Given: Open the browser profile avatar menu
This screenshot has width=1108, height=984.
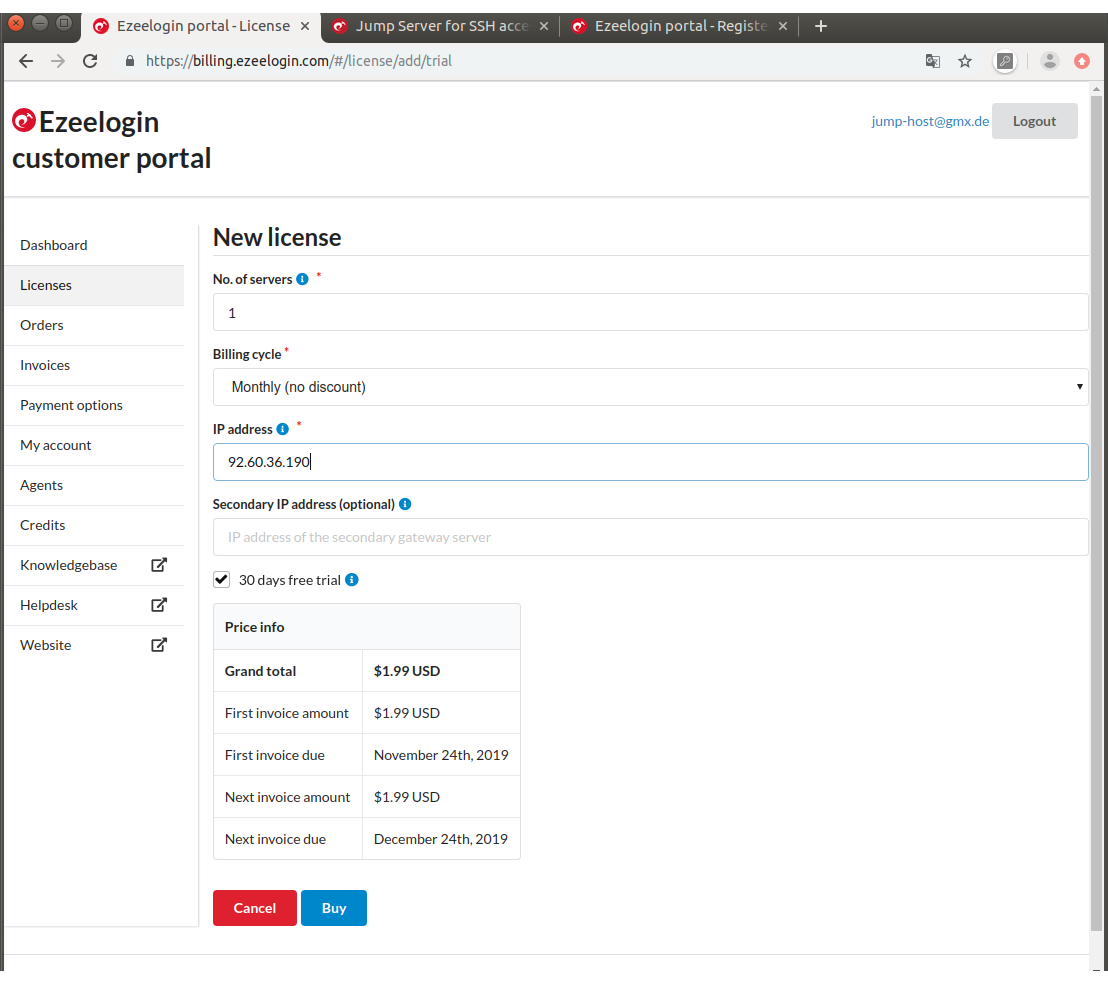Looking at the screenshot, I should pos(1049,61).
